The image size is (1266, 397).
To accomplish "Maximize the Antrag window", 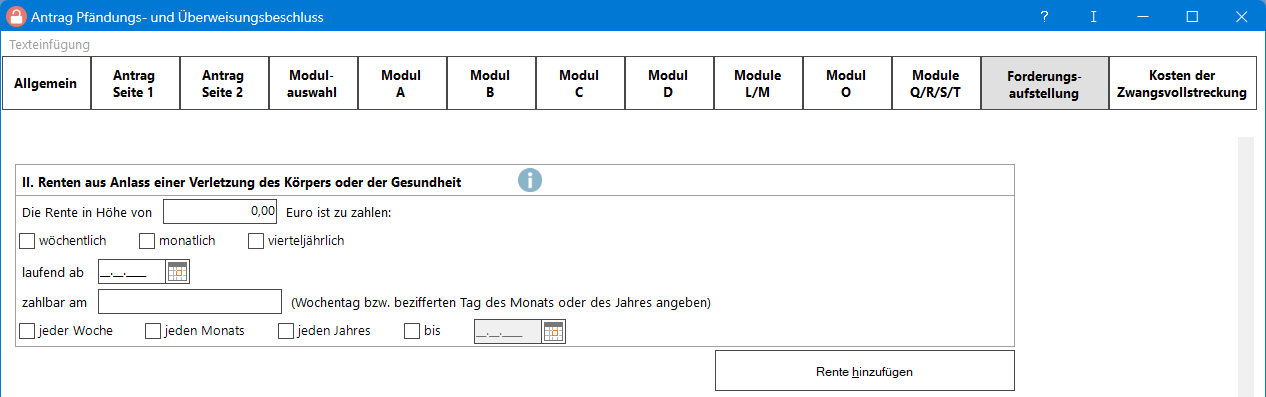I will pyautogui.click(x=1192, y=17).
